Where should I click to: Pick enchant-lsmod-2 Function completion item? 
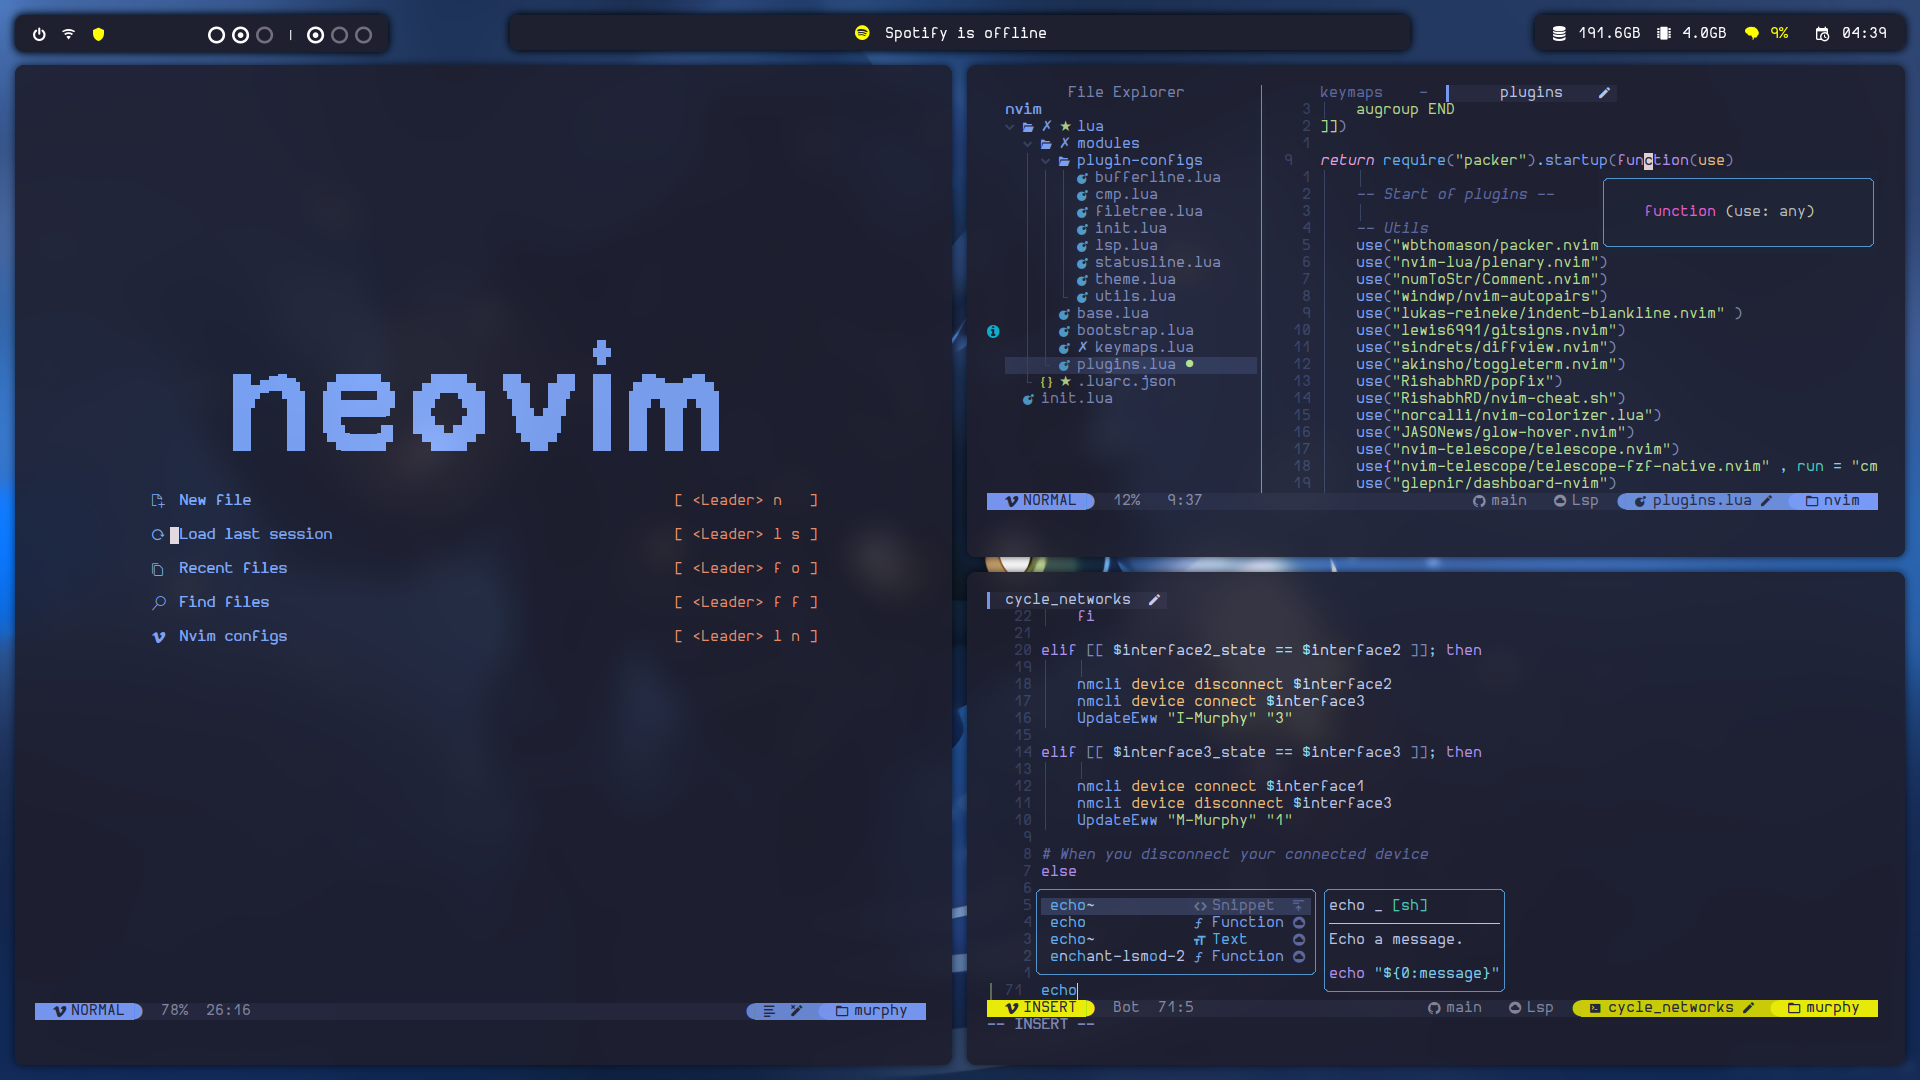pyautogui.click(x=1175, y=956)
